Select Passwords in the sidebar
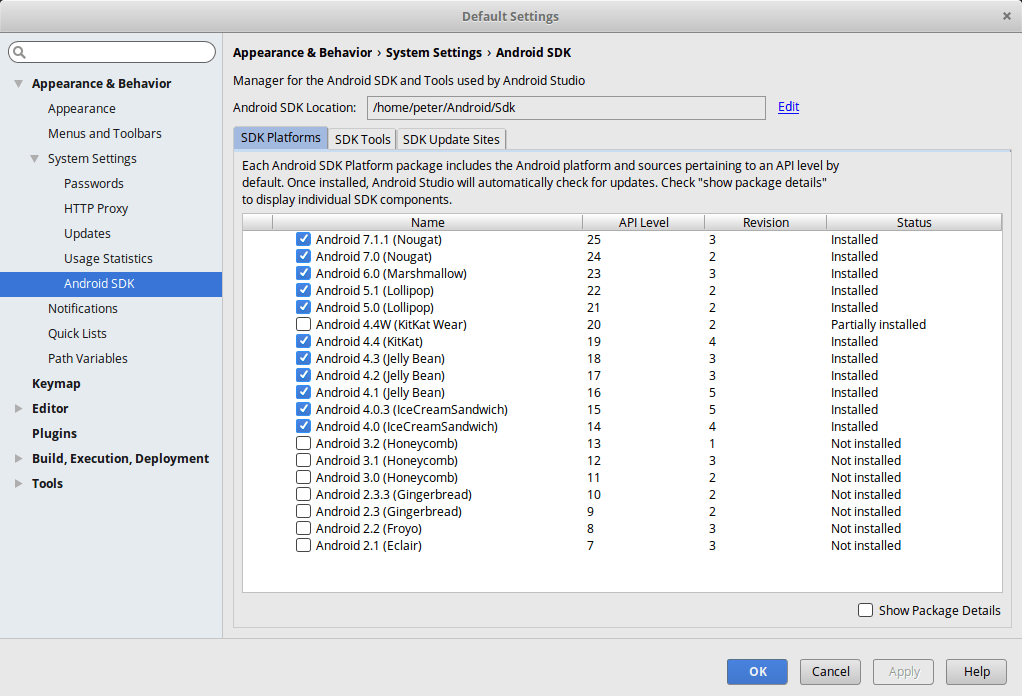The image size is (1022, 696). tap(93, 183)
